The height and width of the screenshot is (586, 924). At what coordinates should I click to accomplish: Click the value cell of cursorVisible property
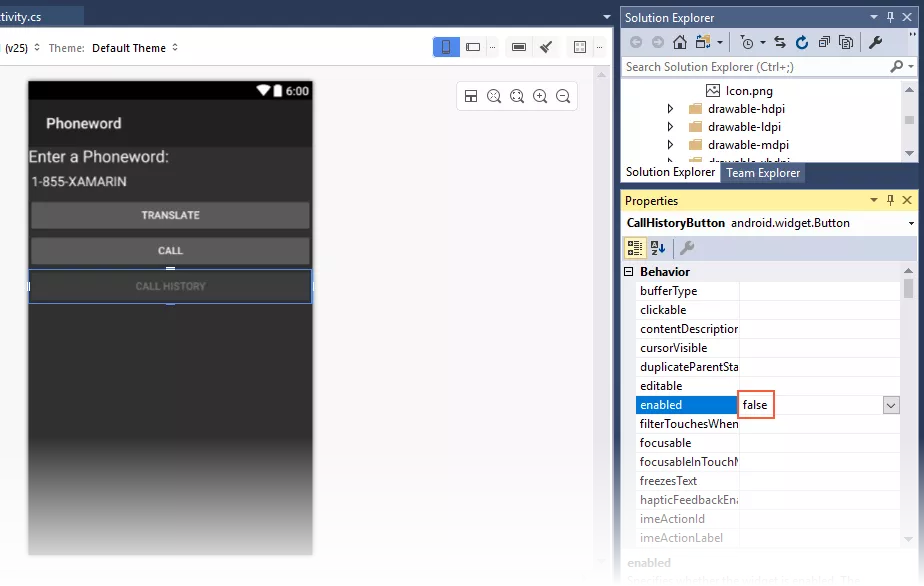pyautogui.click(x=819, y=348)
